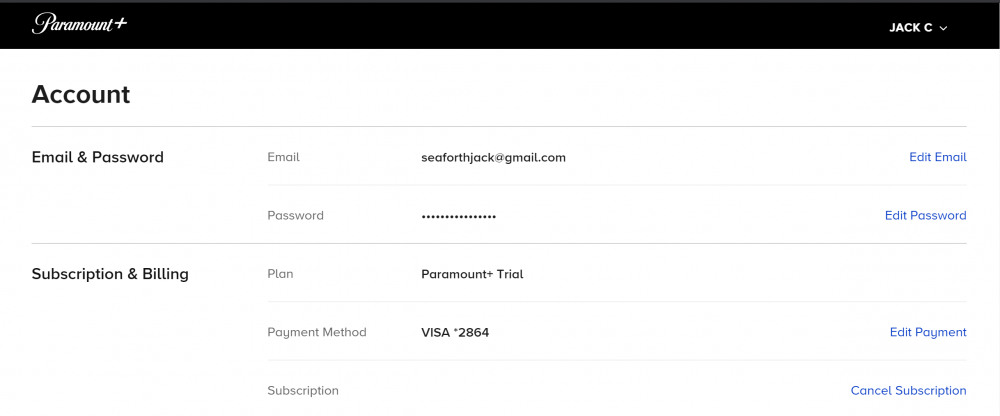Screen dimensions: 1000x416
Task: Click the empty black header bar area
Action: [500, 25]
